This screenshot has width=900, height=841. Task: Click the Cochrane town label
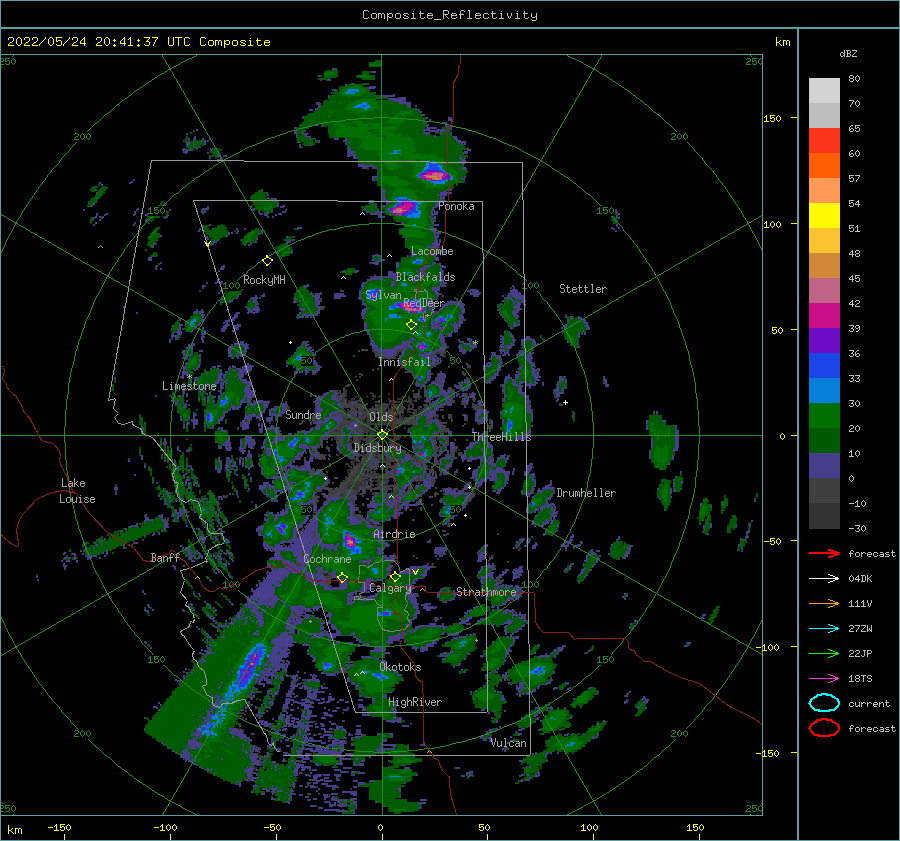pyautogui.click(x=327, y=559)
